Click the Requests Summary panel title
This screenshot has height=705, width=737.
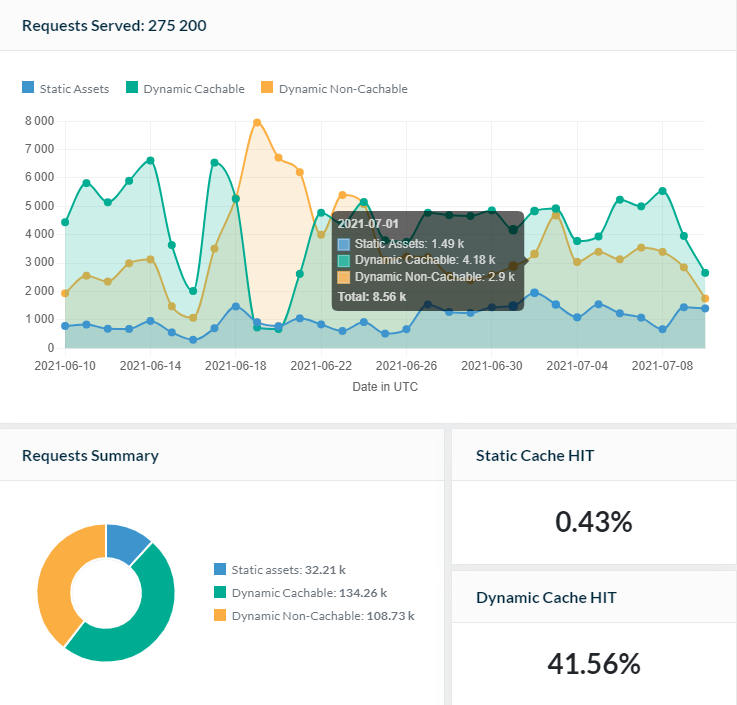click(x=90, y=456)
